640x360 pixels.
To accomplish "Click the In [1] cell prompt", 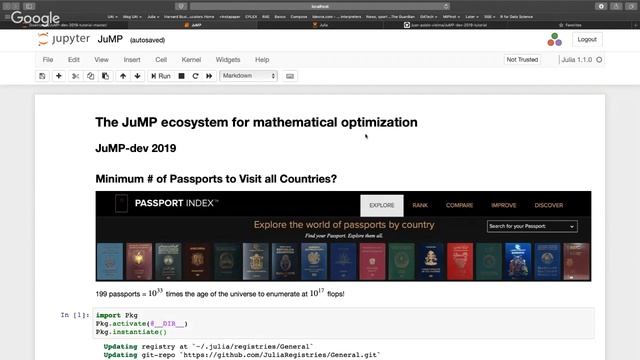I will 75,315.
